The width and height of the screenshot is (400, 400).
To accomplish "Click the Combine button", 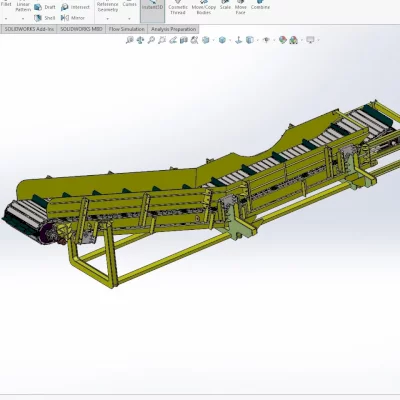I will point(260,7).
